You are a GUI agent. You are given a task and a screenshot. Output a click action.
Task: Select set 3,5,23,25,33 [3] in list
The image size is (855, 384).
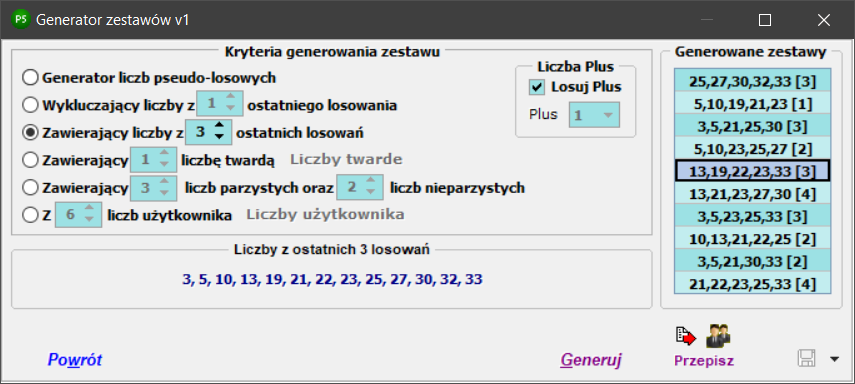[x=752, y=216]
